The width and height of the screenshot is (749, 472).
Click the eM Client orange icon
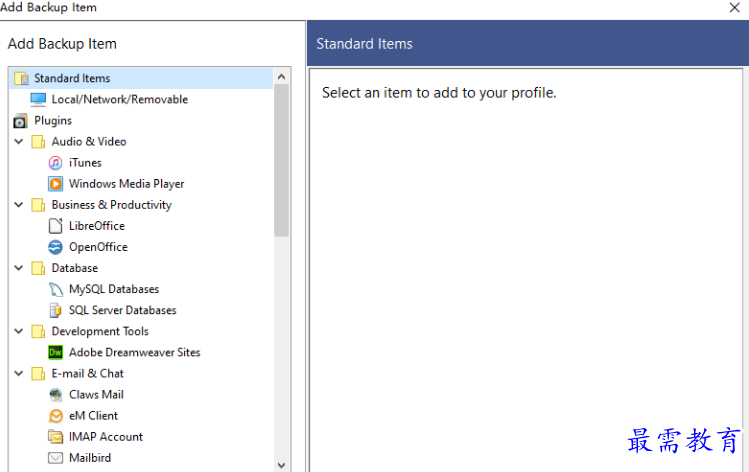55,416
